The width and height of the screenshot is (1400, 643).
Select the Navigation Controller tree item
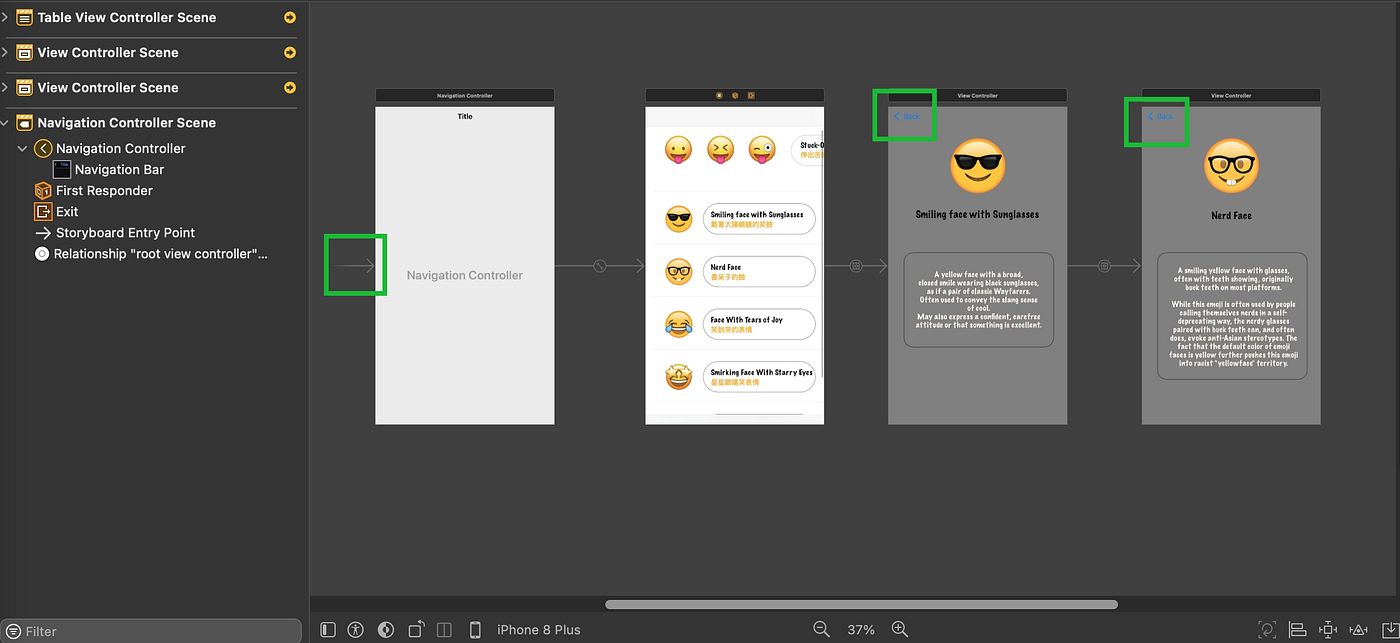point(120,149)
